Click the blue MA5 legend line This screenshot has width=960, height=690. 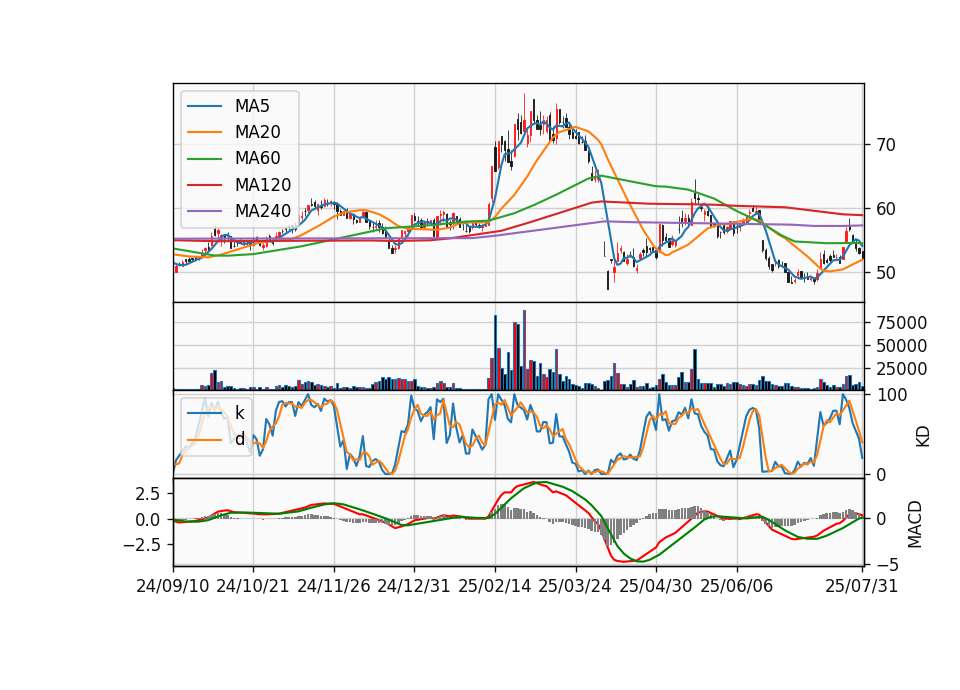(204, 107)
